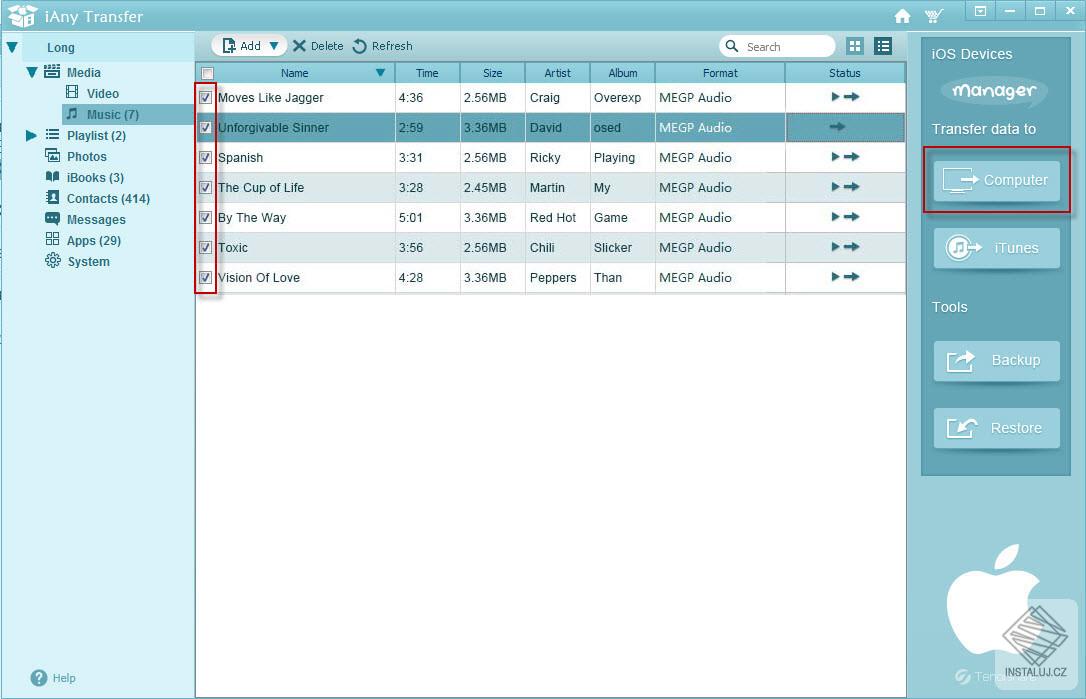
Task: Sort by the Album column header
Action: click(623, 73)
